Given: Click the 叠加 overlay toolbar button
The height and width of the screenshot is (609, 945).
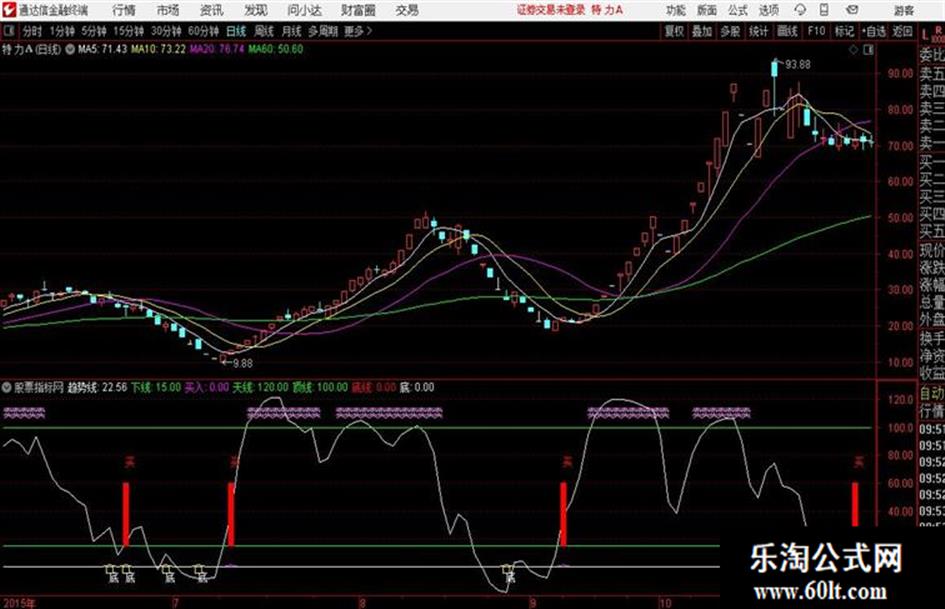Looking at the screenshot, I should pos(702,31).
